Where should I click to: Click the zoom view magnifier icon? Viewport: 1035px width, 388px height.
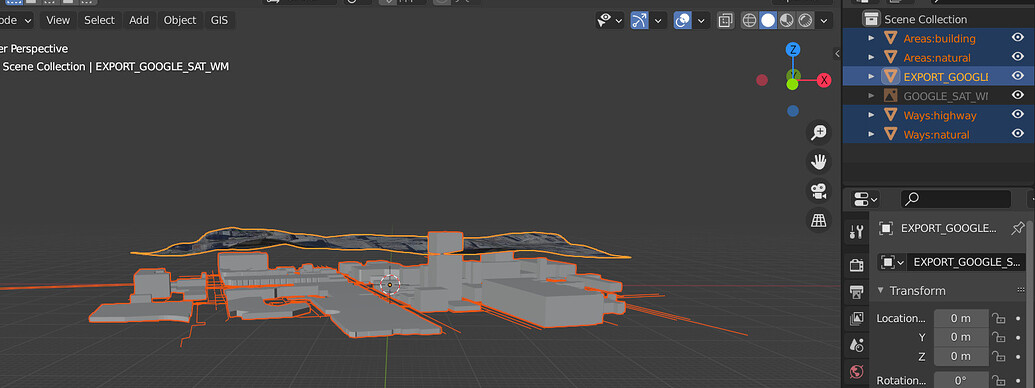(818, 132)
